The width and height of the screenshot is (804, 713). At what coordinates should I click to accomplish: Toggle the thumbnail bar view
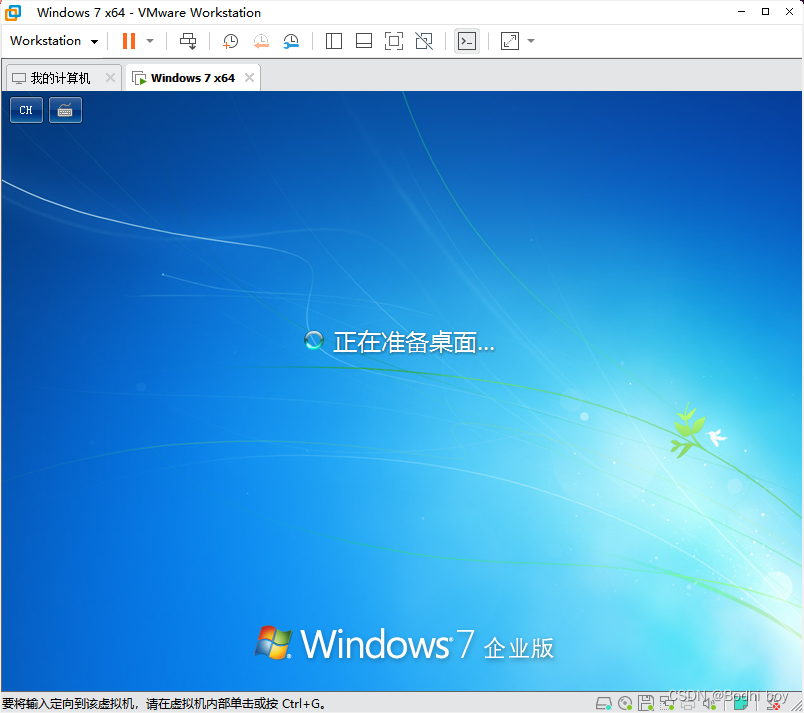[x=364, y=41]
